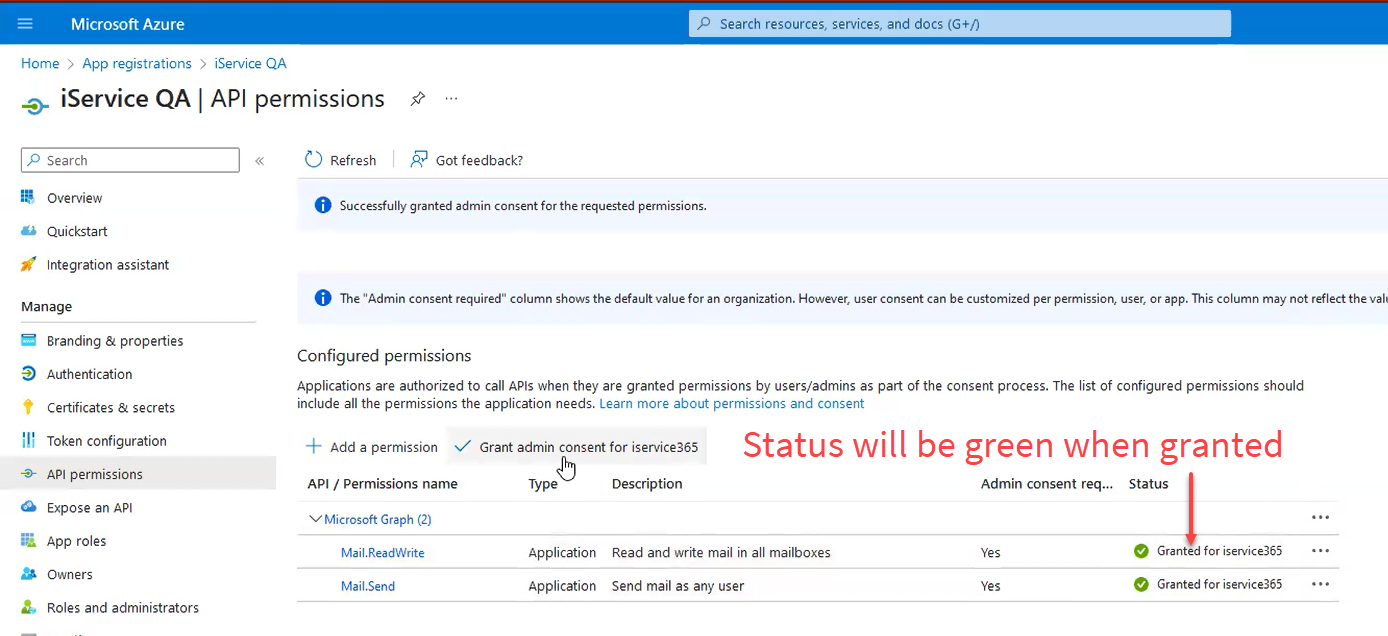Open Learn more about permissions and consent
This screenshot has width=1388, height=636.
tap(732, 403)
